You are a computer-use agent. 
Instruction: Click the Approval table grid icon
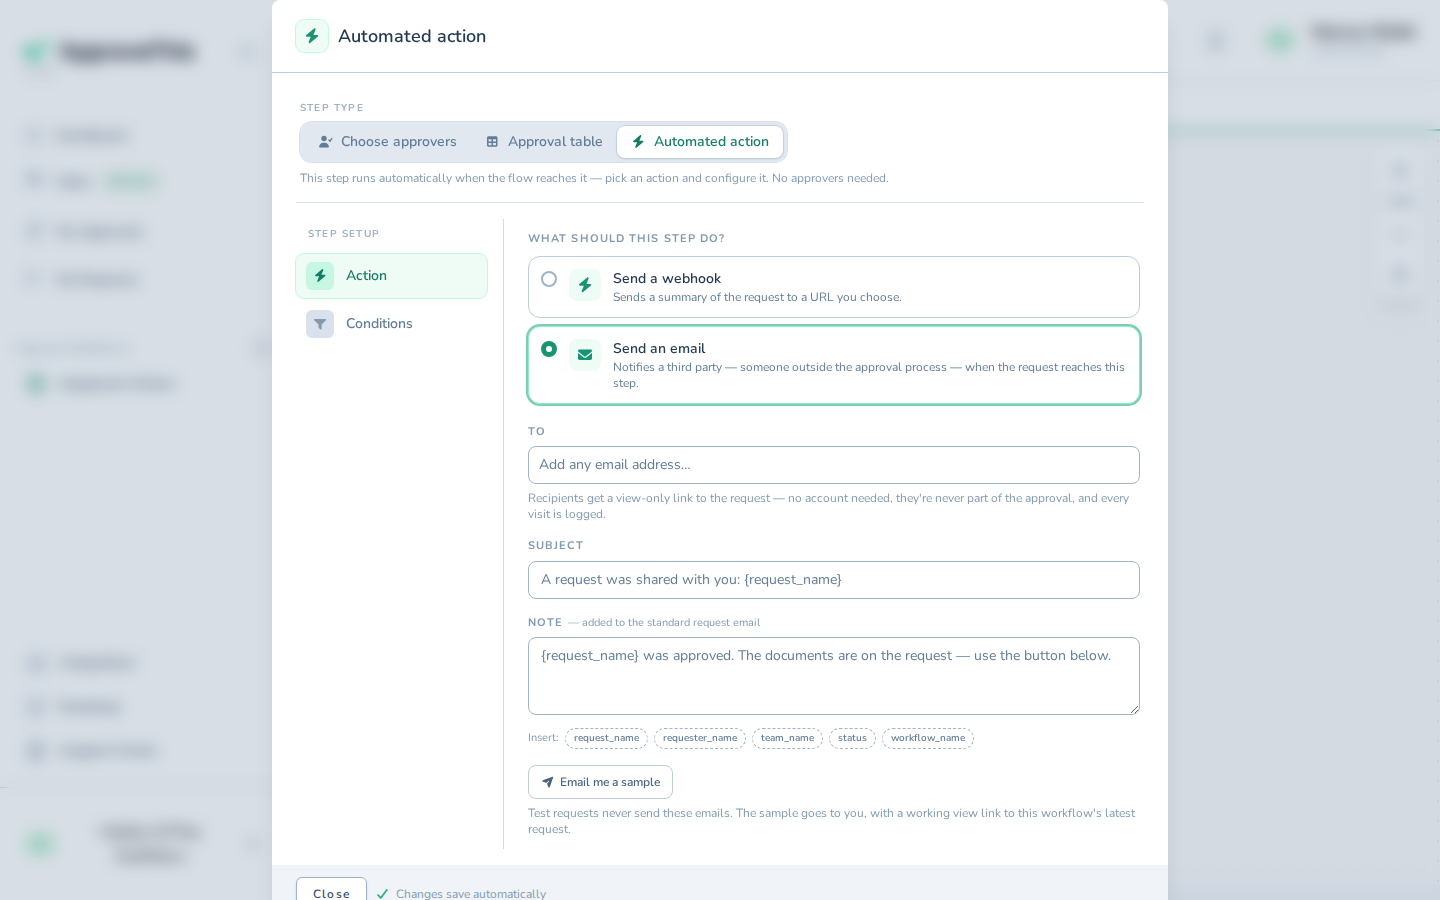coord(492,142)
